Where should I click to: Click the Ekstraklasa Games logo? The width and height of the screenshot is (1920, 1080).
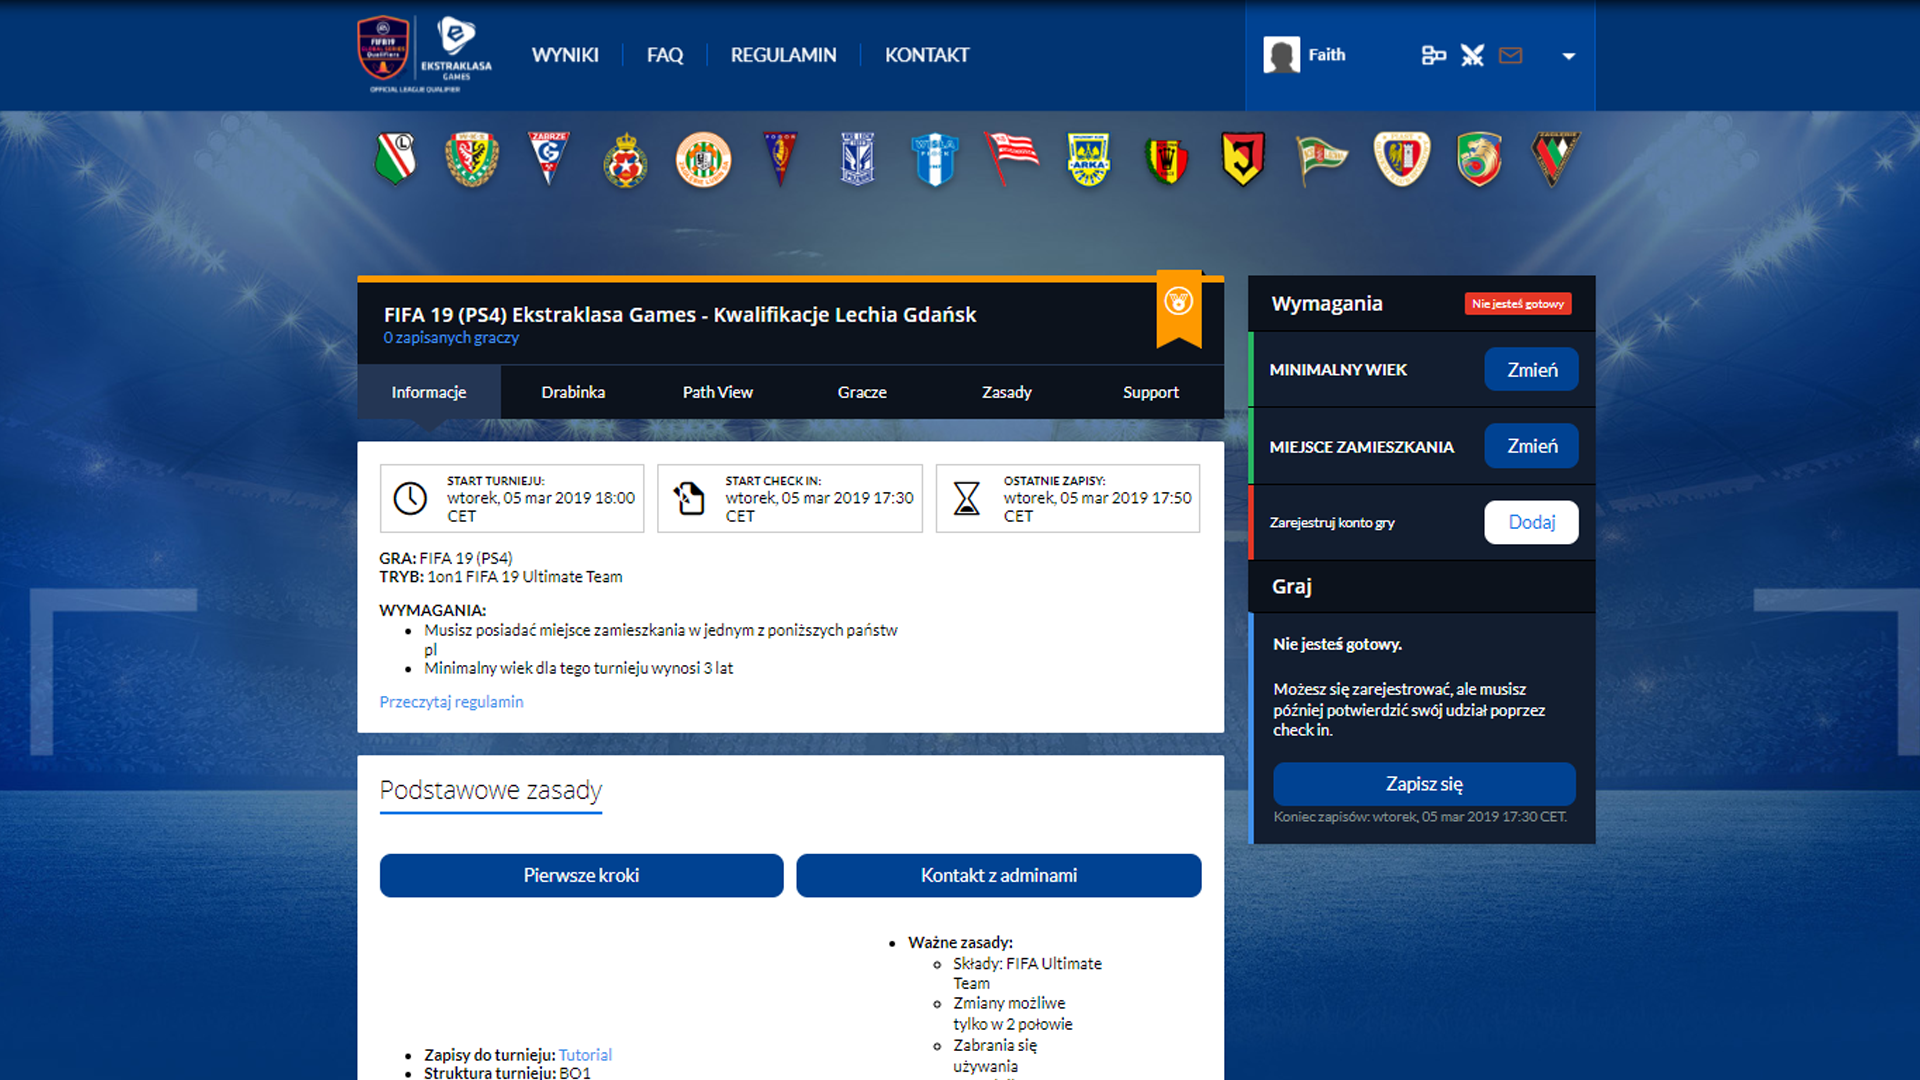tap(456, 49)
